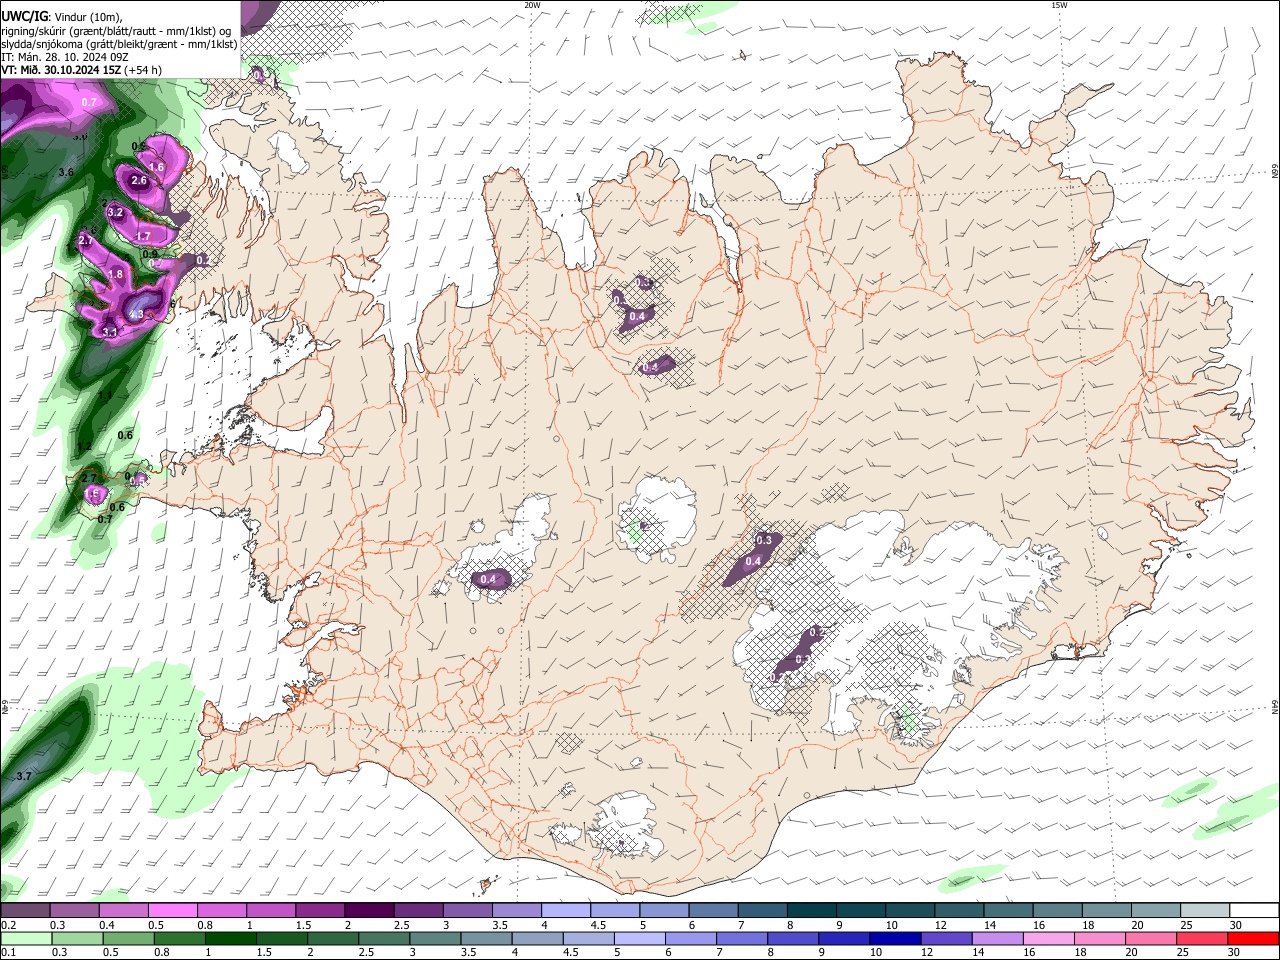Pick the darkest green rain swatch labeled 1
1280x960 pixels.
coord(229,939)
